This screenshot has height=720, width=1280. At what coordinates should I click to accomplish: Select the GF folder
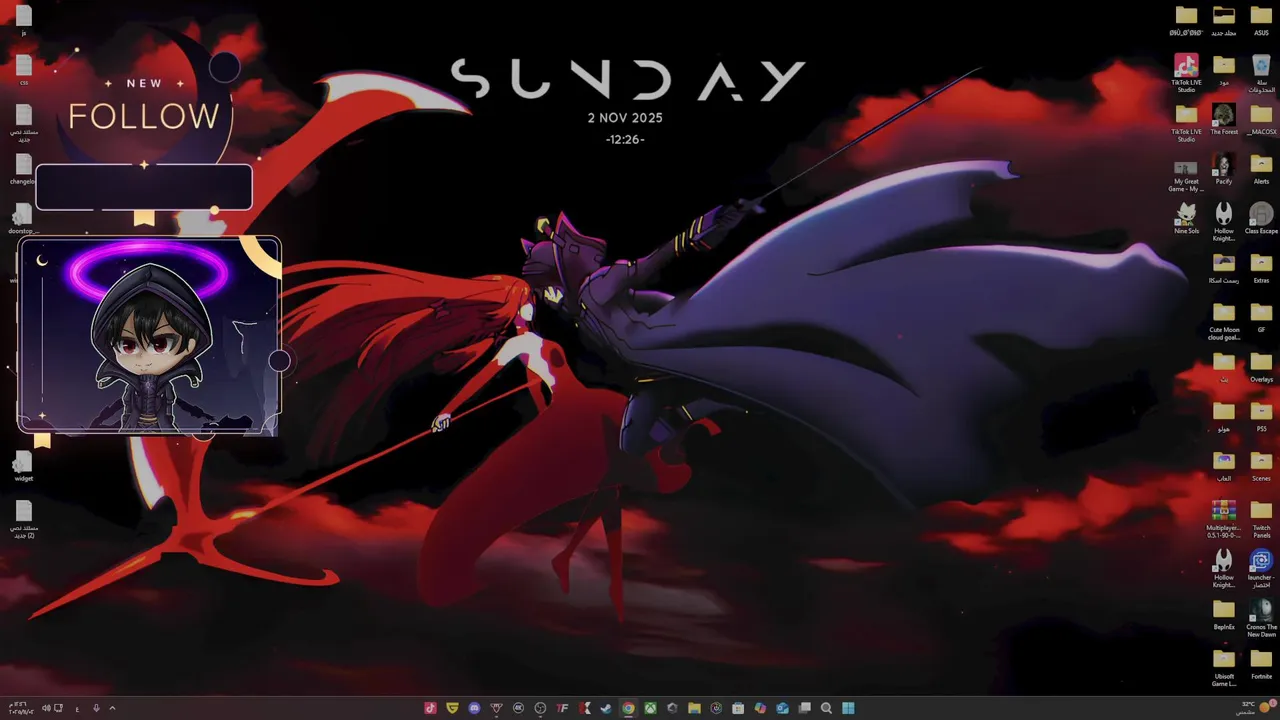click(x=1261, y=316)
